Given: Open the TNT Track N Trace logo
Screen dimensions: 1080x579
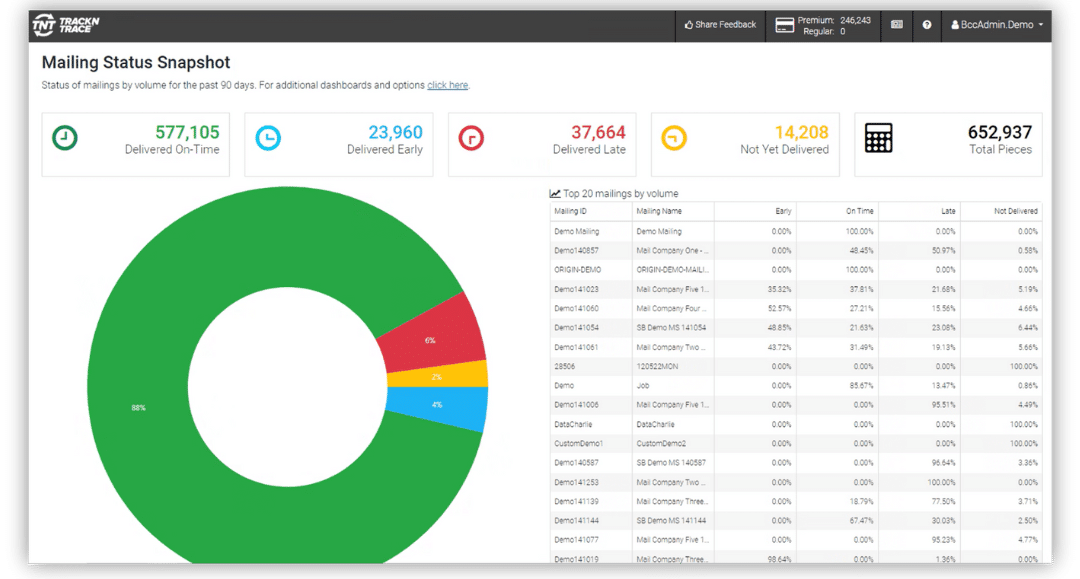Looking at the screenshot, I should coord(64,24).
